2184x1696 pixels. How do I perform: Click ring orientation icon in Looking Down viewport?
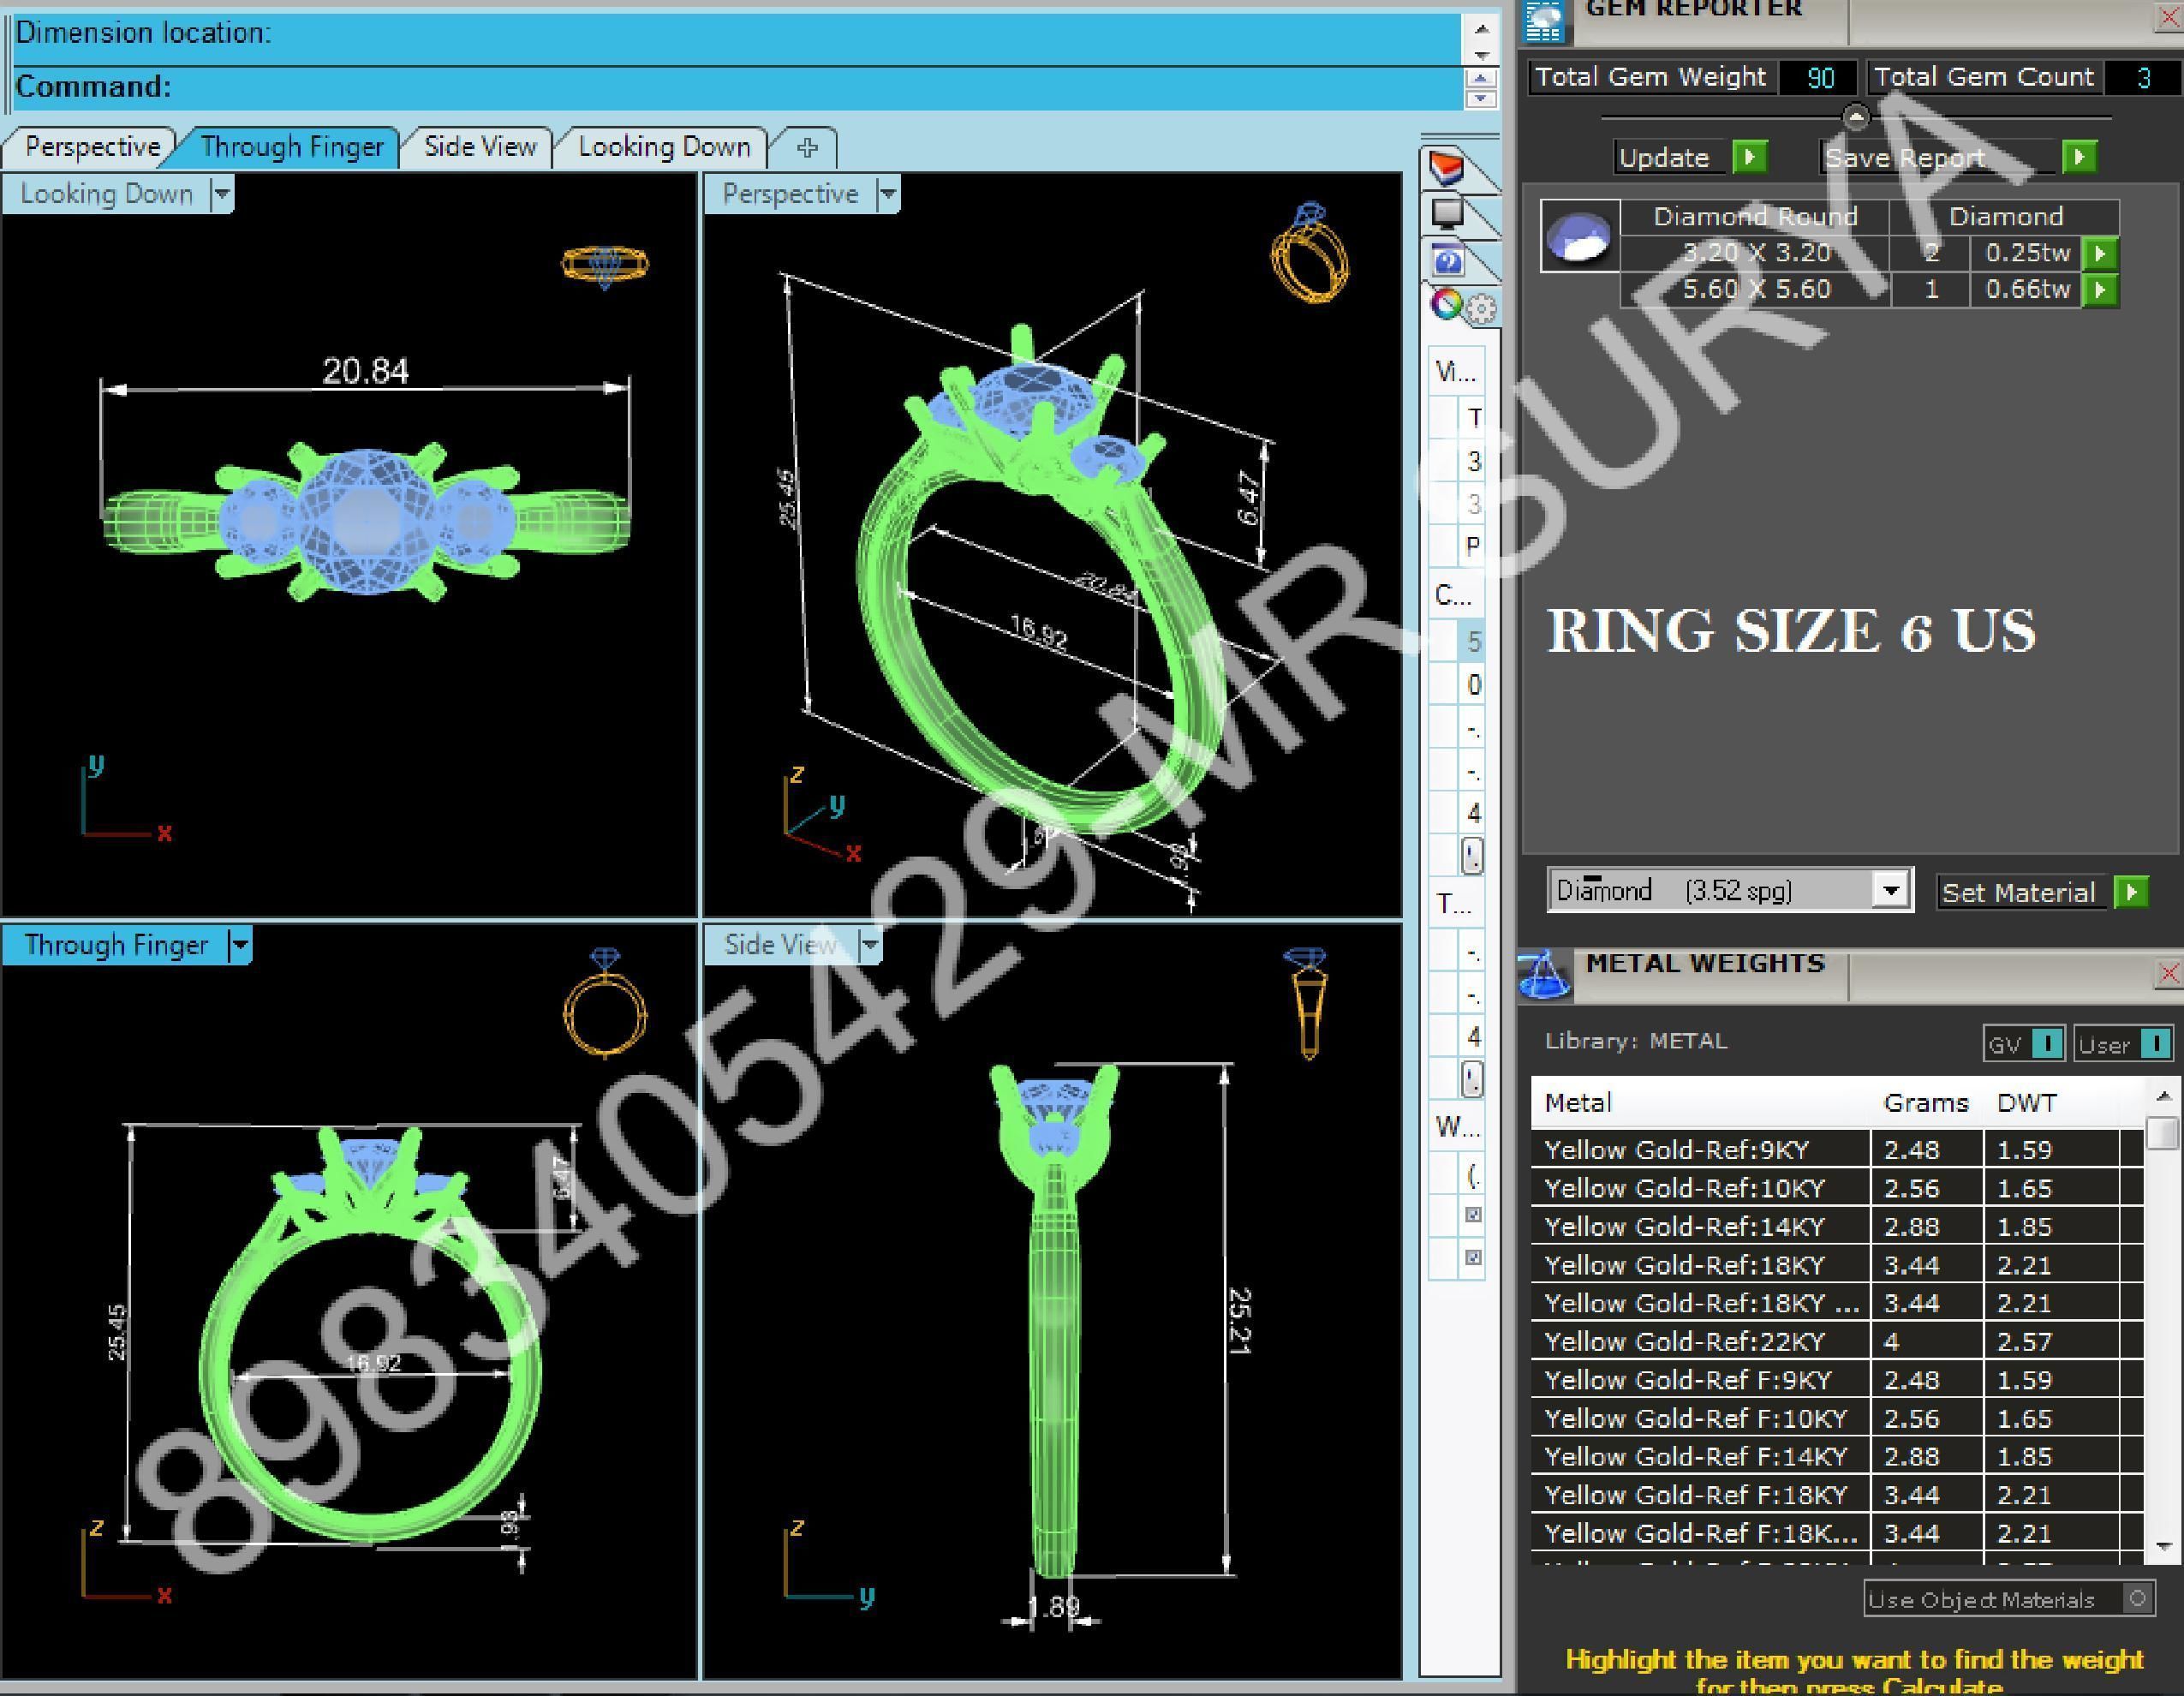pos(605,265)
